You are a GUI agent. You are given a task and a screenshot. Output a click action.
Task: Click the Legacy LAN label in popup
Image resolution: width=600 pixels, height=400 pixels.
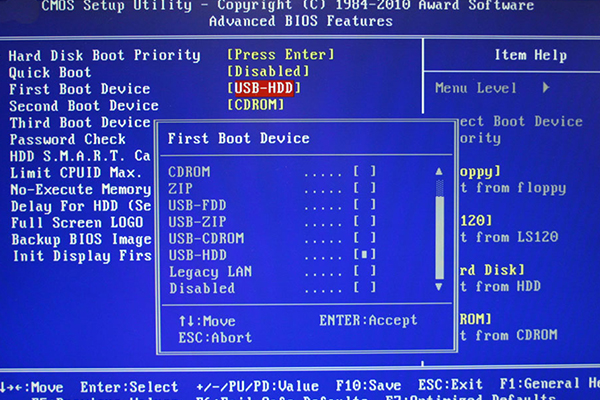(x=210, y=272)
